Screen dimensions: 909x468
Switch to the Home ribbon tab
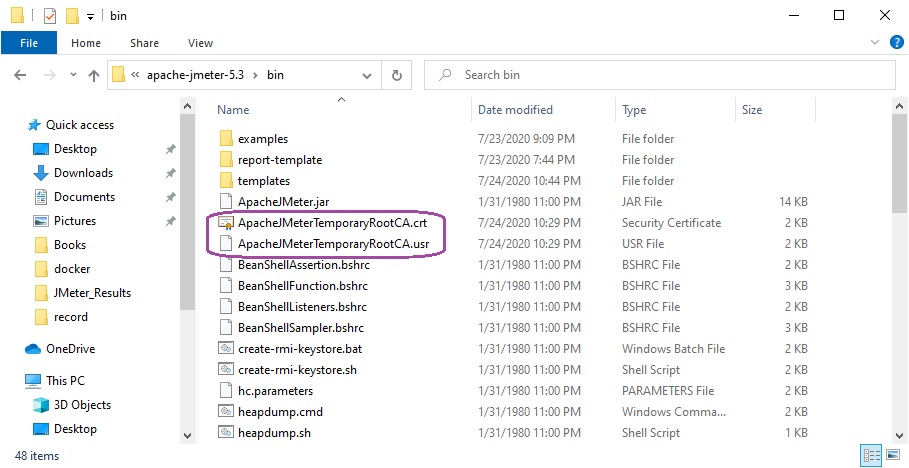pos(86,43)
